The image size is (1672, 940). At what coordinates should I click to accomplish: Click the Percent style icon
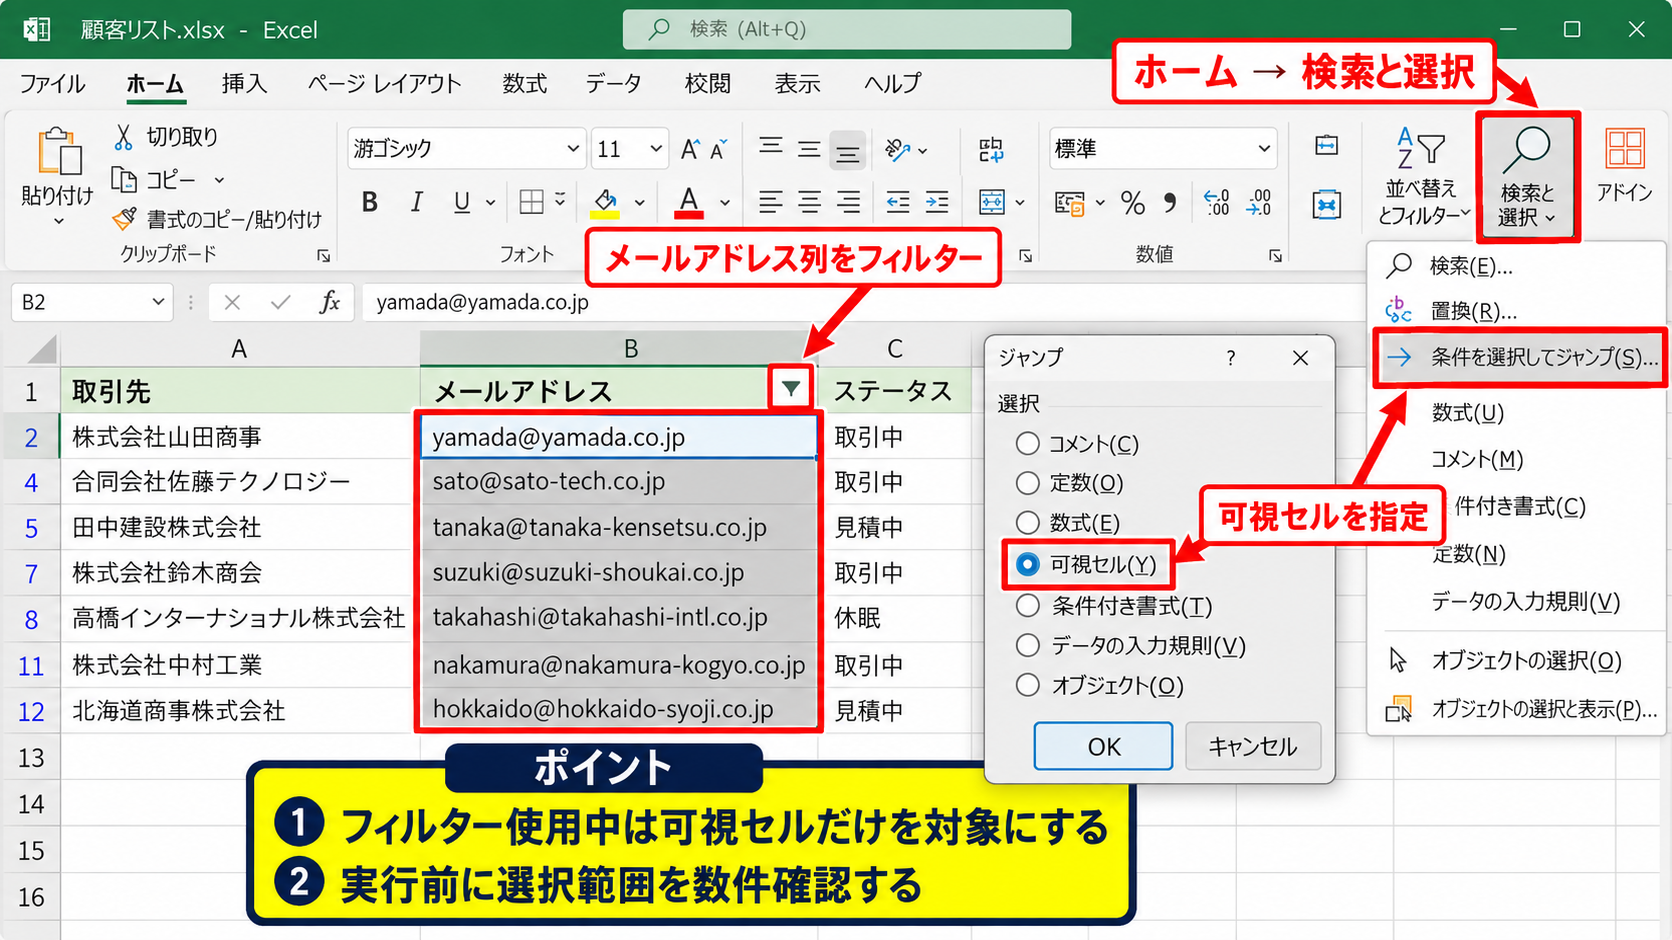coord(1132,203)
